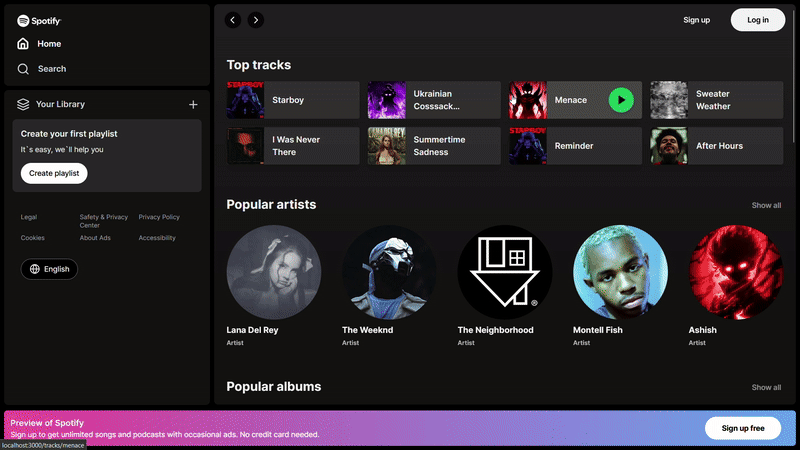Click the globe icon in language button

coord(35,269)
